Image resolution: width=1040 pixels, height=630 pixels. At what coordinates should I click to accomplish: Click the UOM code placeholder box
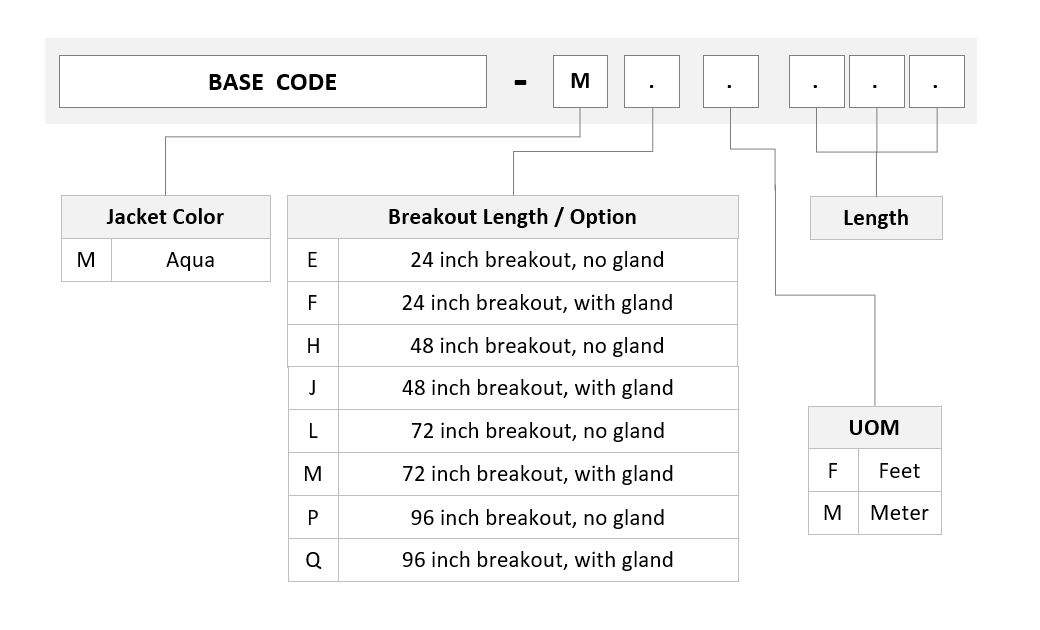pyautogui.click(x=731, y=82)
